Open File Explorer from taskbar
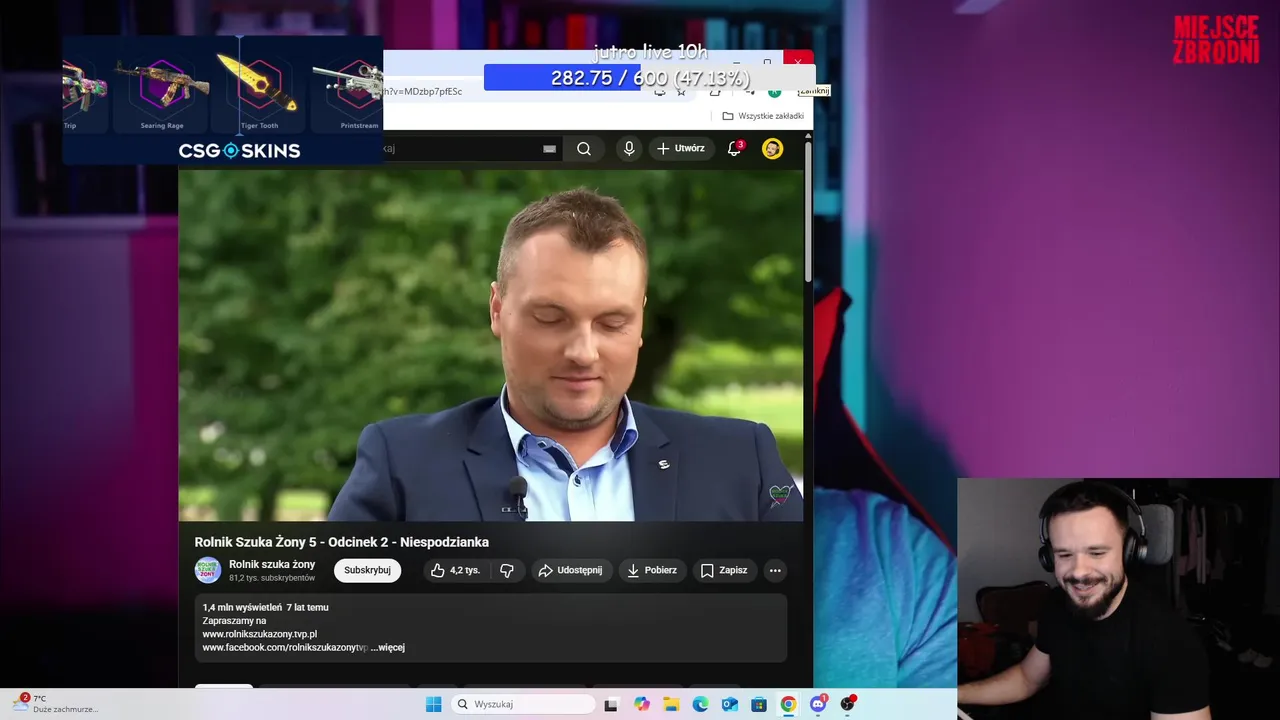The width and height of the screenshot is (1280, 720). pos(671,704)
